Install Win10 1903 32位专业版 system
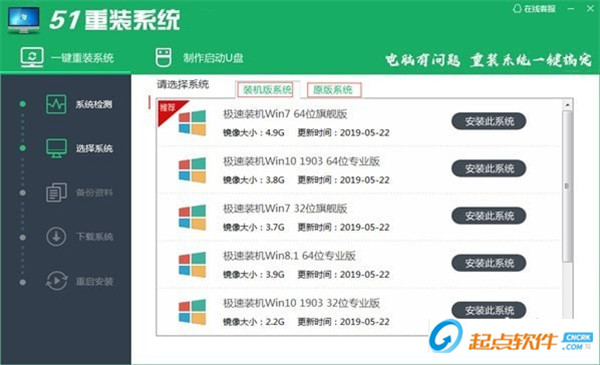This screenshot has height=365, width=600. click(x=489, y=310)
